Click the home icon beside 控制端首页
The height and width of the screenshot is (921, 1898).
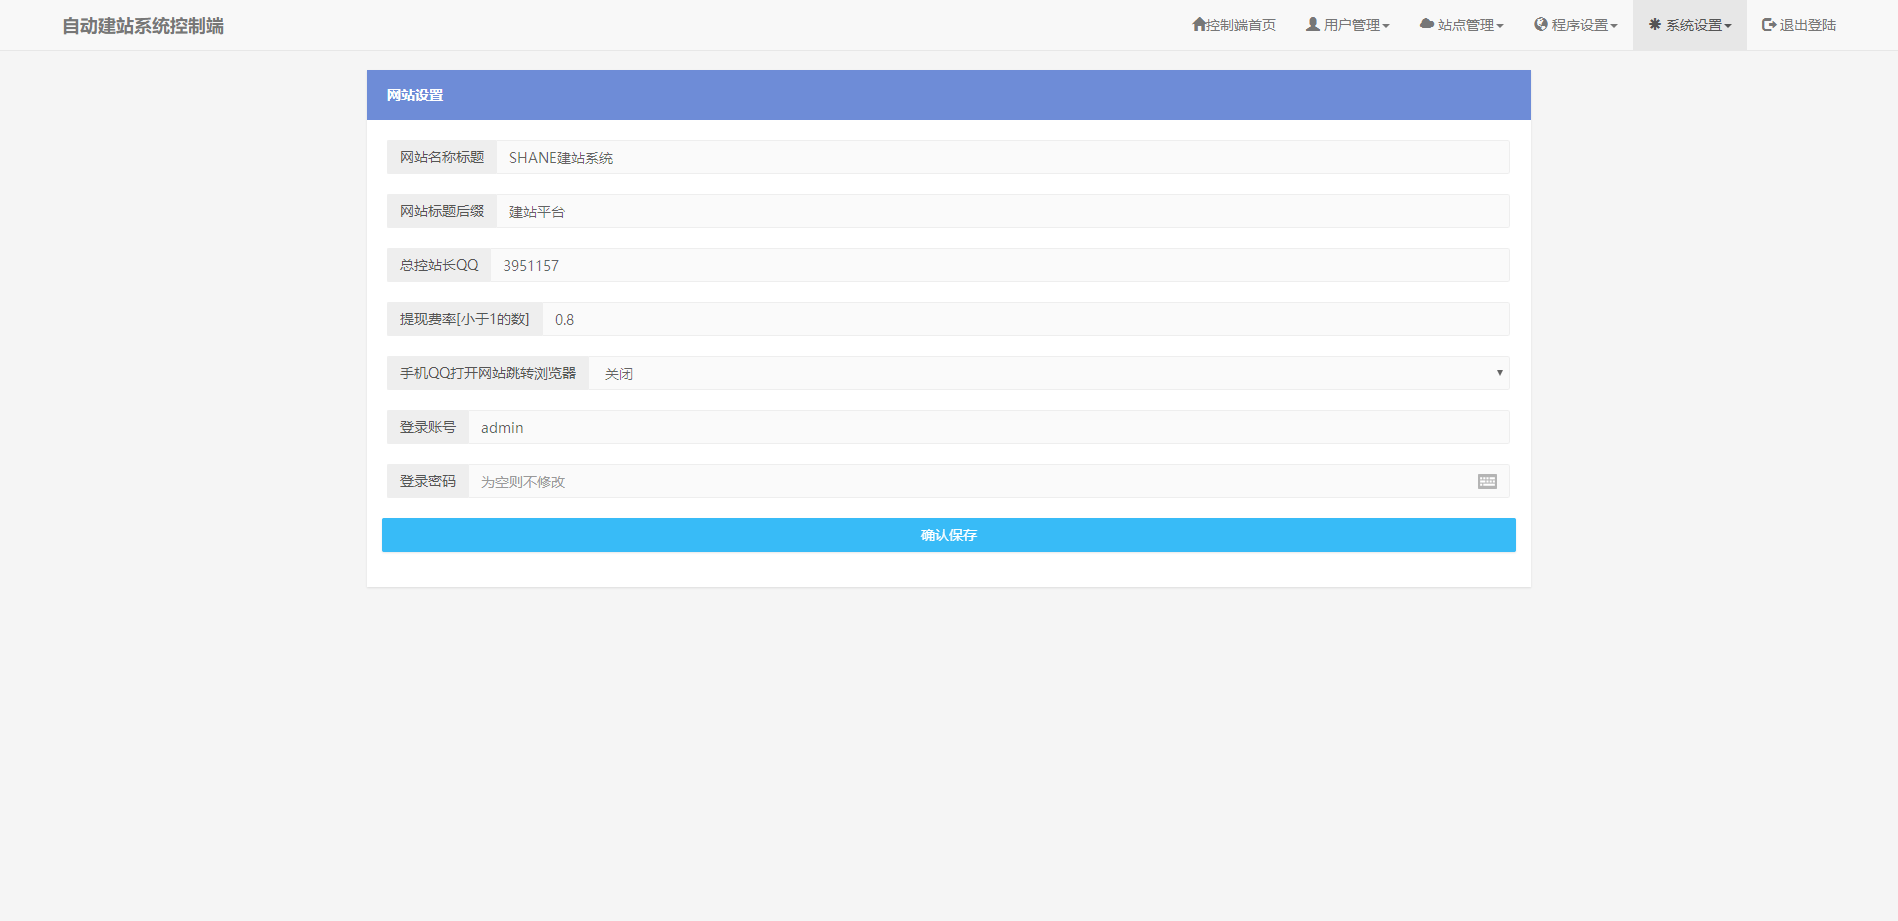click(1199, 24)
